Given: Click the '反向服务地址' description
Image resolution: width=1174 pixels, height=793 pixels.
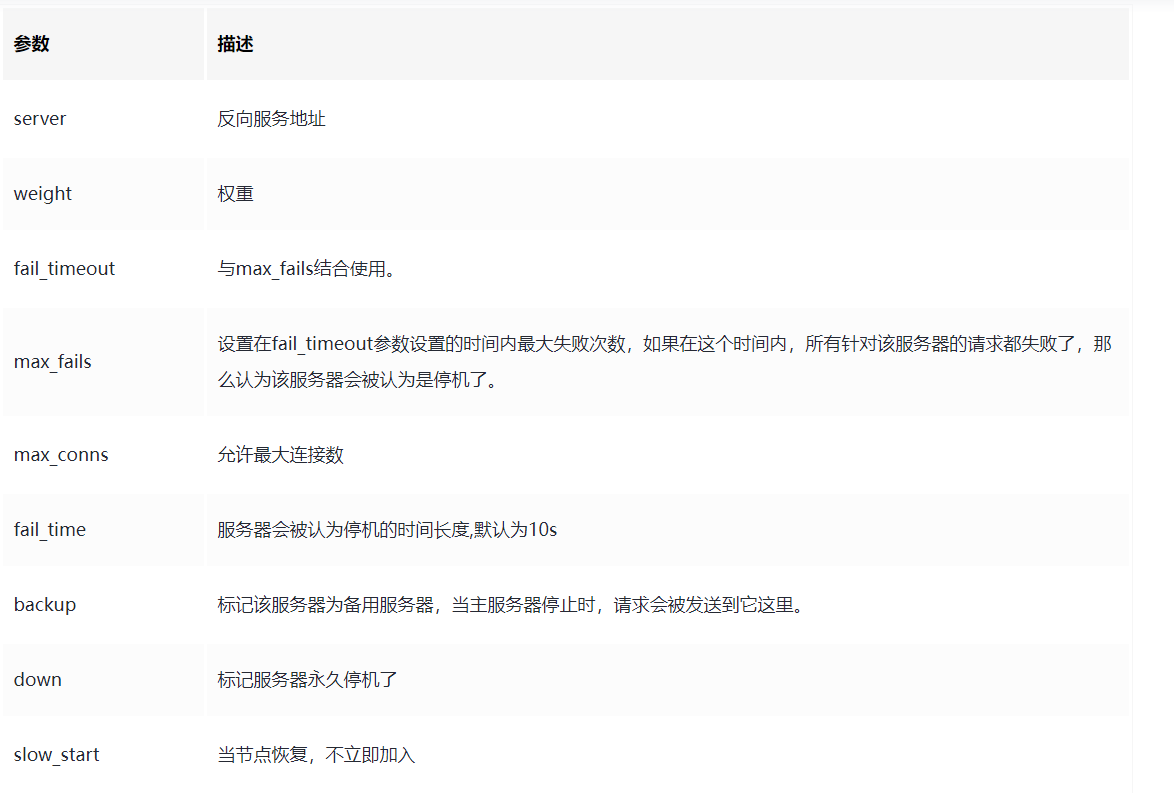Looking at the screenshot, I should pos(271,119).
